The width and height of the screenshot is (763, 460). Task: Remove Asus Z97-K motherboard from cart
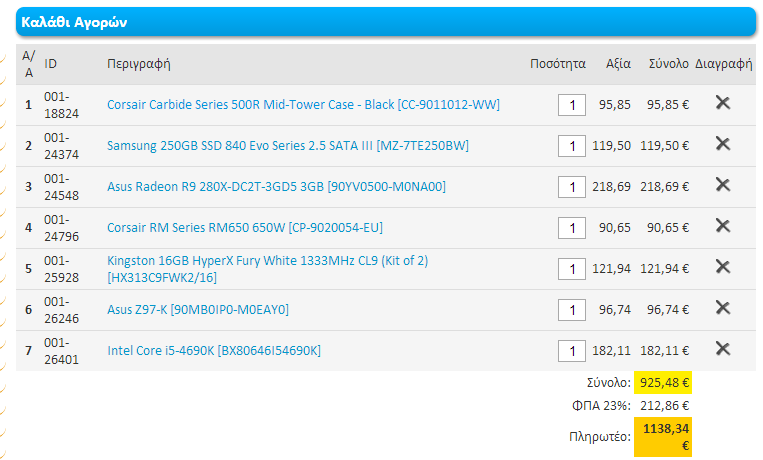(723, 308)
